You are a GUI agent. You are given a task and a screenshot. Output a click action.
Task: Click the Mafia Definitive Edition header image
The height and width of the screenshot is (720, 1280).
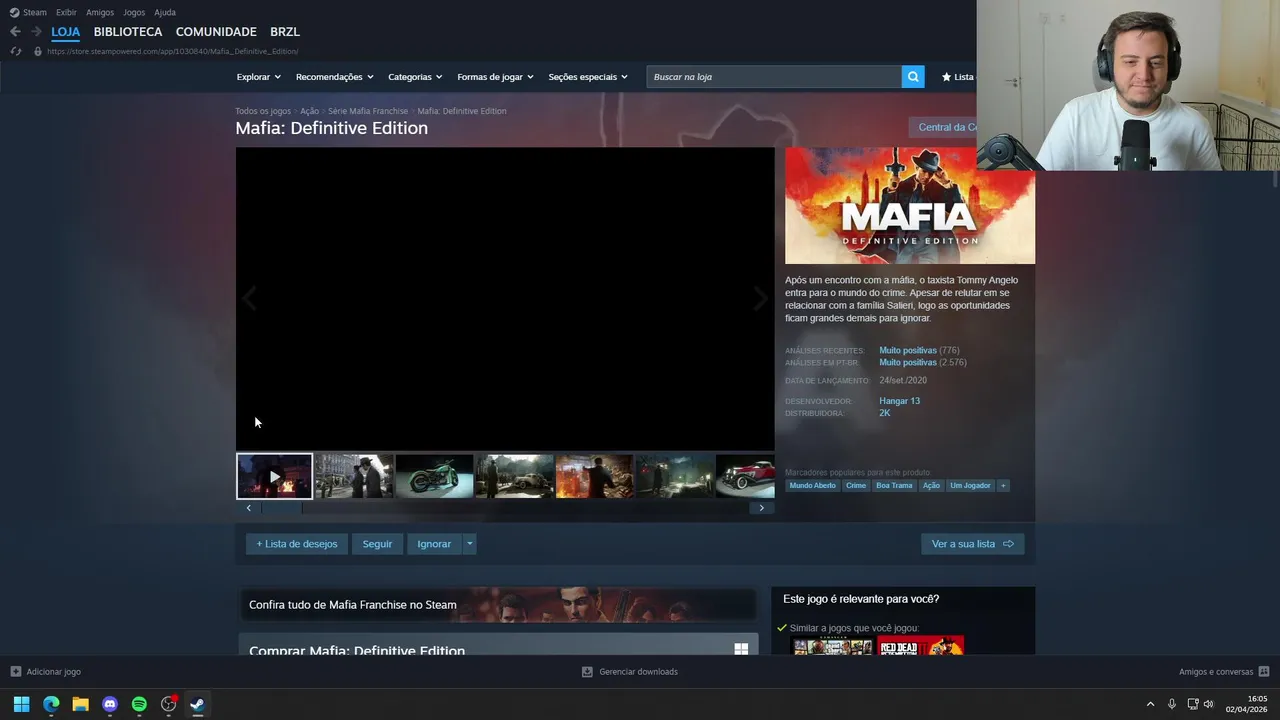(910, 206)
